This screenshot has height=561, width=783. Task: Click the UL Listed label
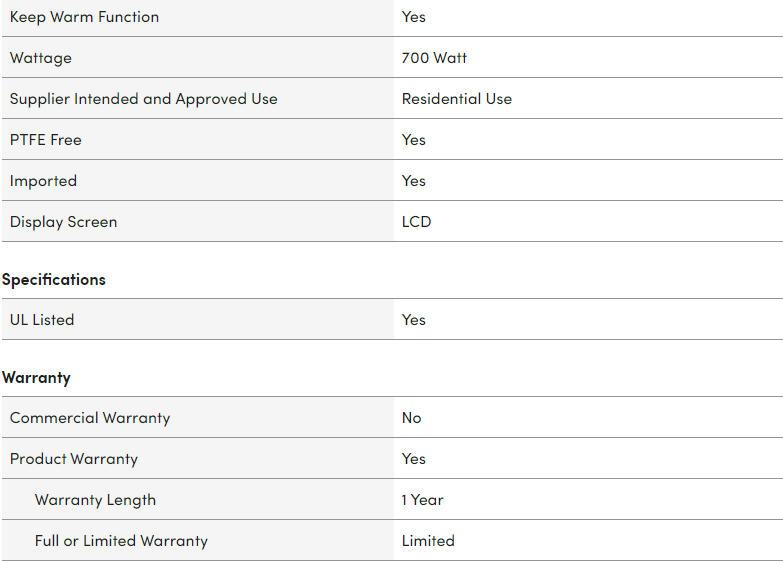pyautogui.click(x=42, y=320)
